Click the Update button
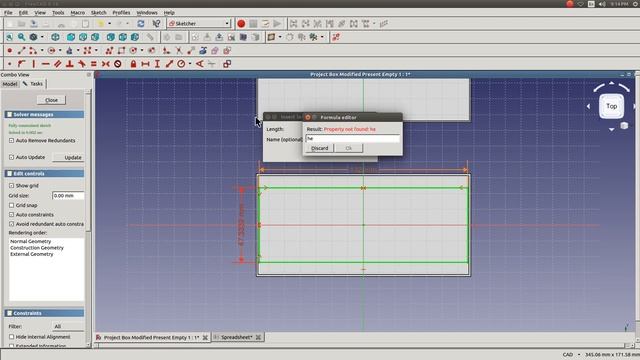 point(69,158)
